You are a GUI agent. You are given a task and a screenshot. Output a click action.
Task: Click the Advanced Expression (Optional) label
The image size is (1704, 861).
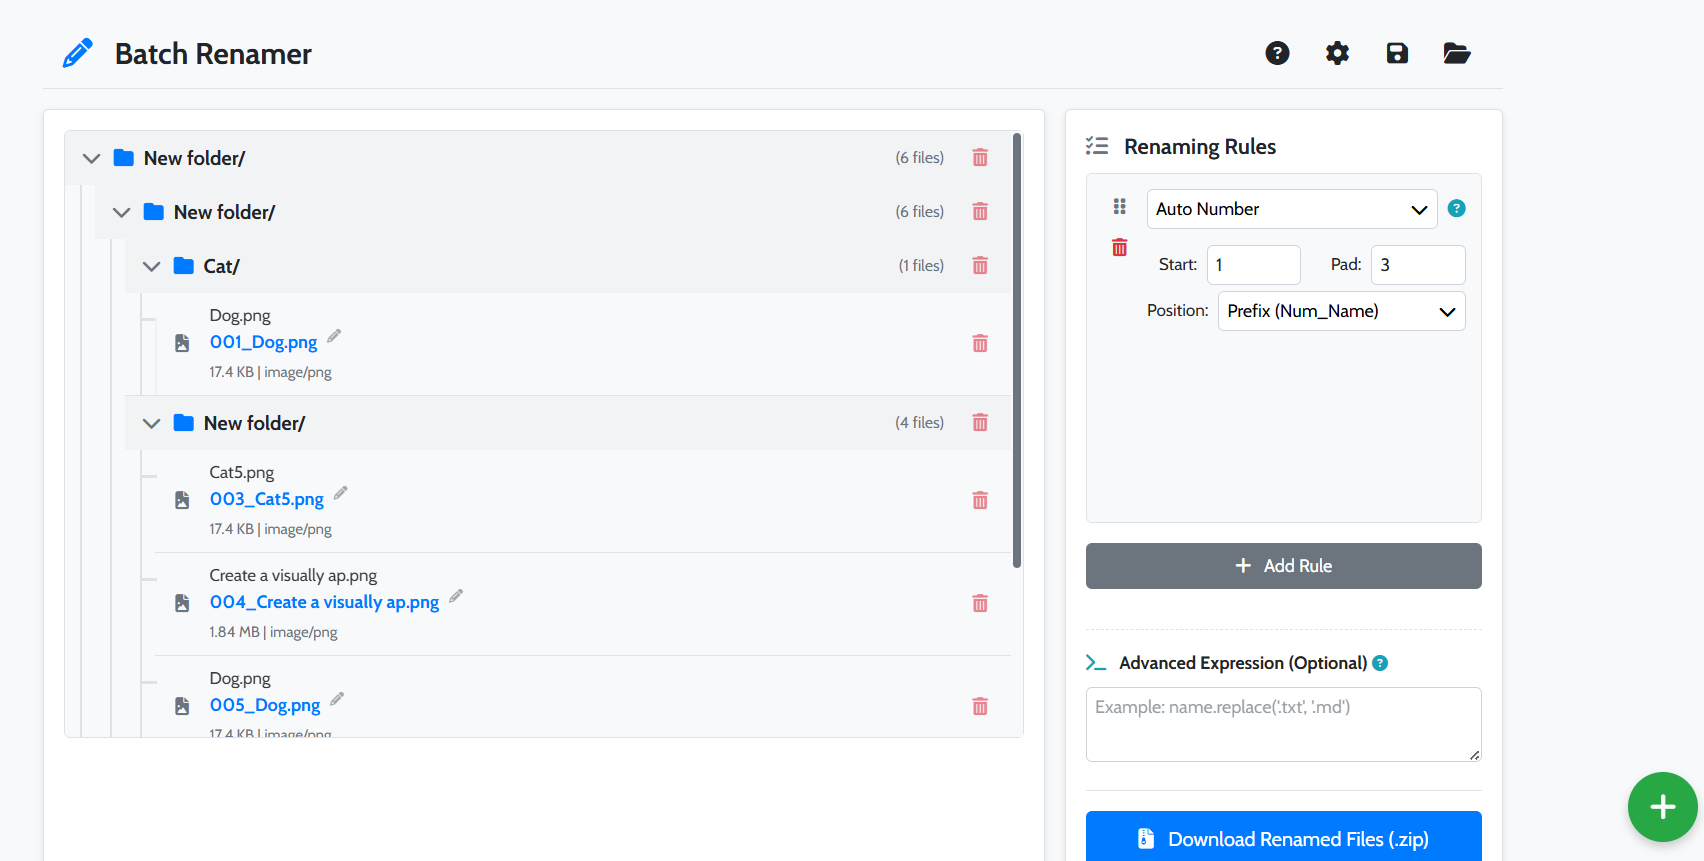(x=1243, y=663)
